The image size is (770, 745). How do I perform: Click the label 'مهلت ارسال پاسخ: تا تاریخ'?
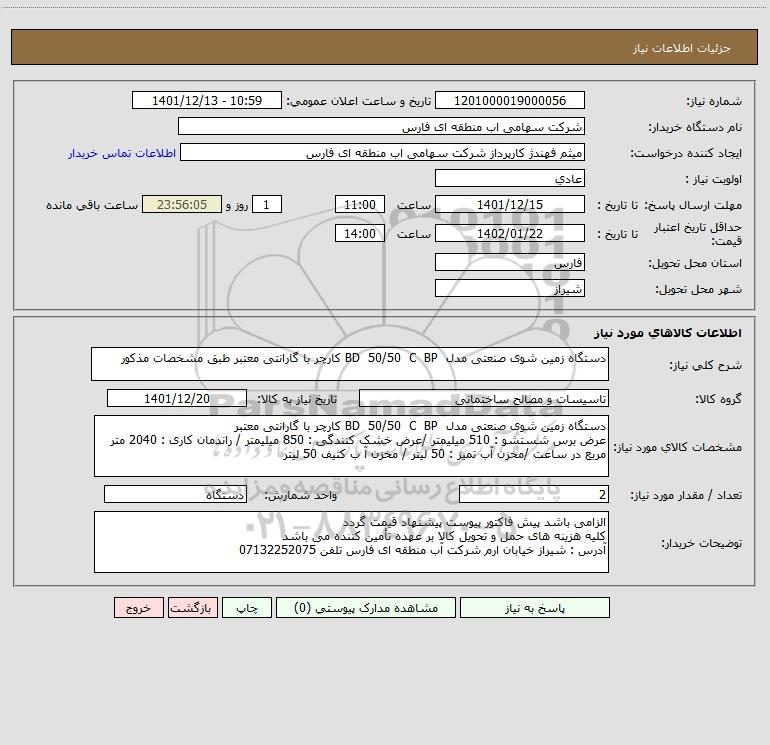[670, 205]
